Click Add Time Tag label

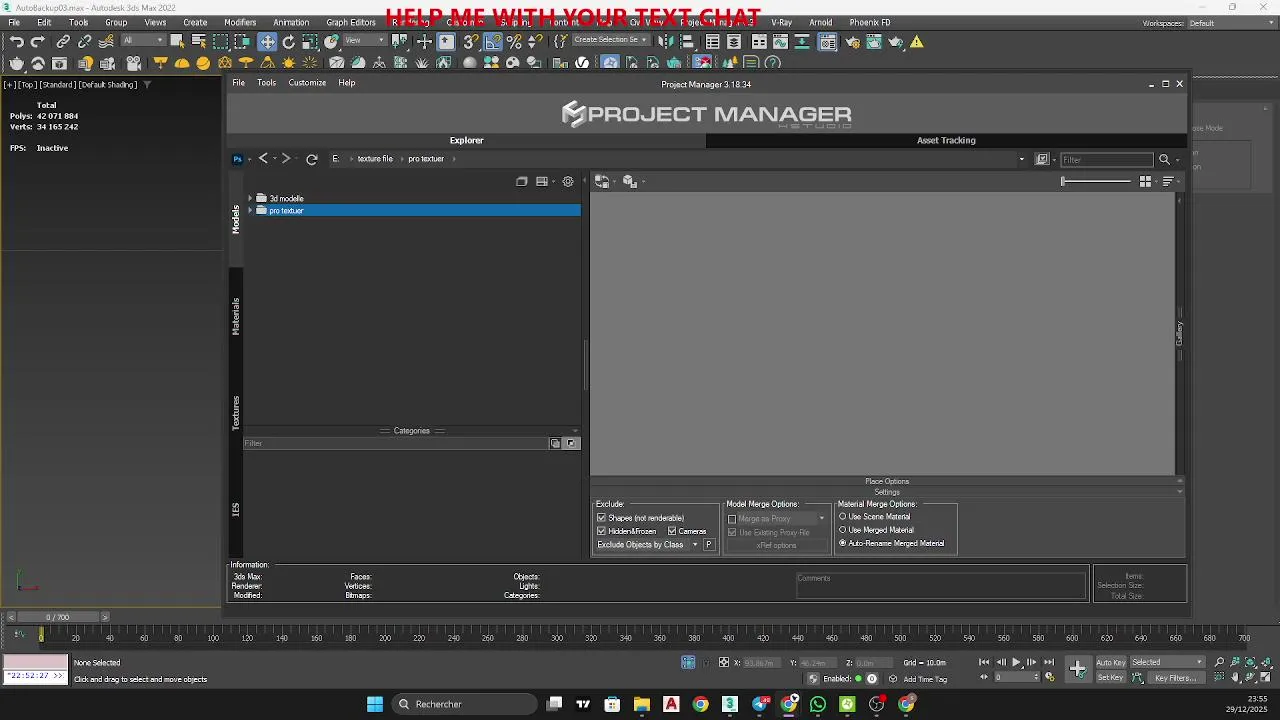point(925,679)
